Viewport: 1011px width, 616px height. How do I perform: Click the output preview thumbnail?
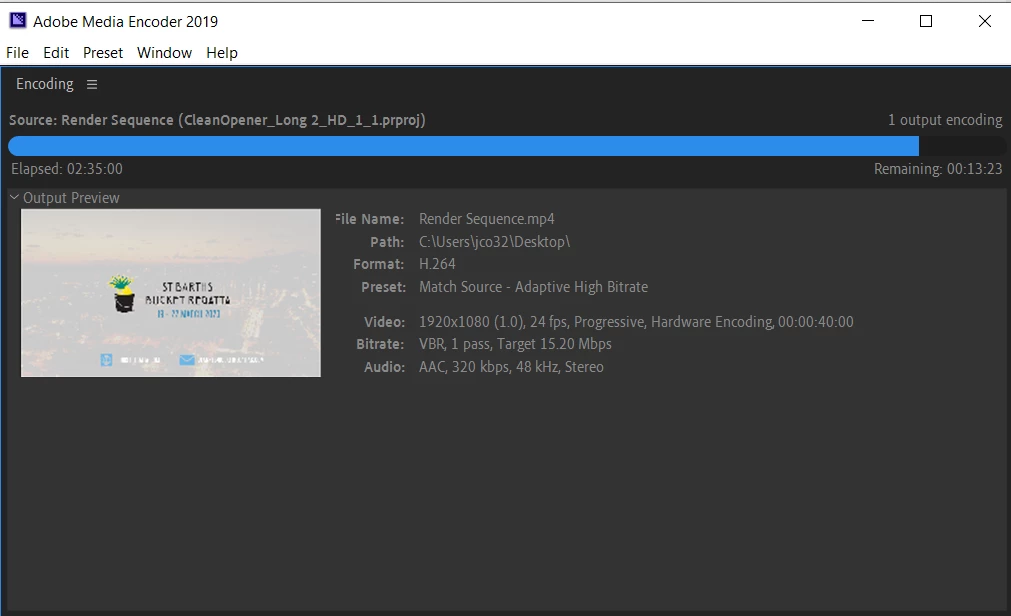pyautogui.click(x=171, y=293)
